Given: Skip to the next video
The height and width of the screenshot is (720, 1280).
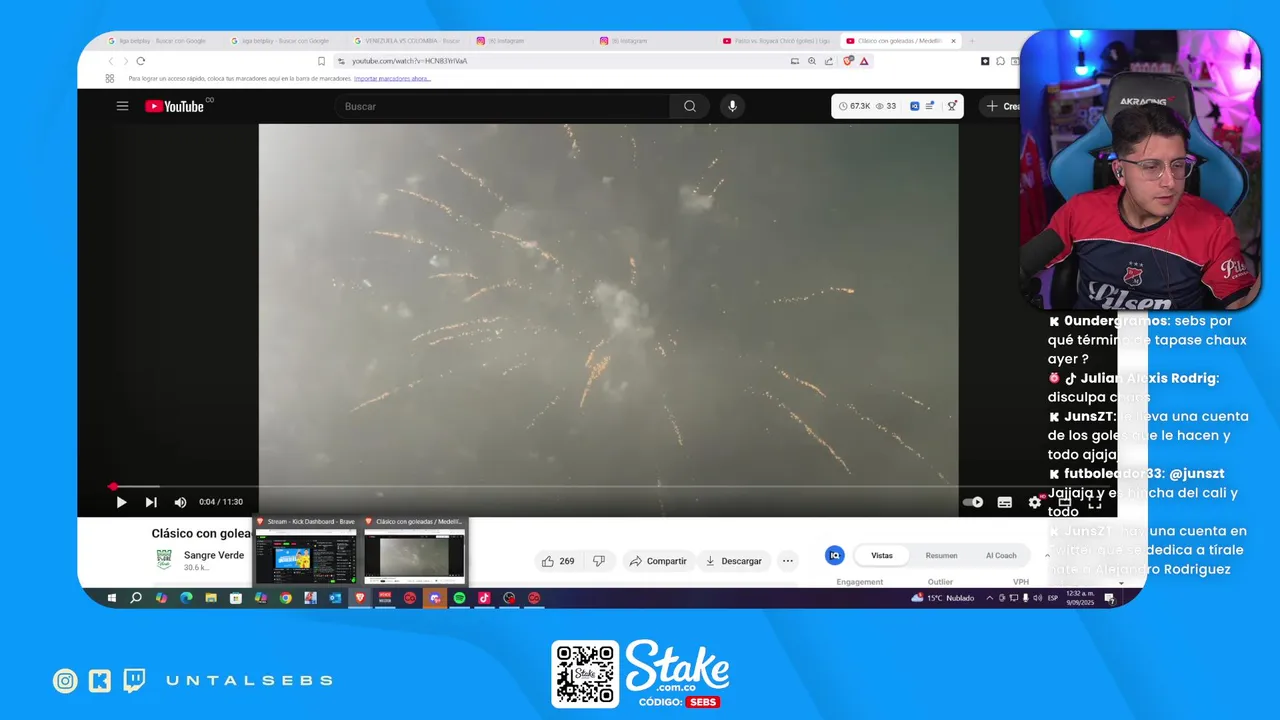Looking at the screenshot, I should point(151,502).
